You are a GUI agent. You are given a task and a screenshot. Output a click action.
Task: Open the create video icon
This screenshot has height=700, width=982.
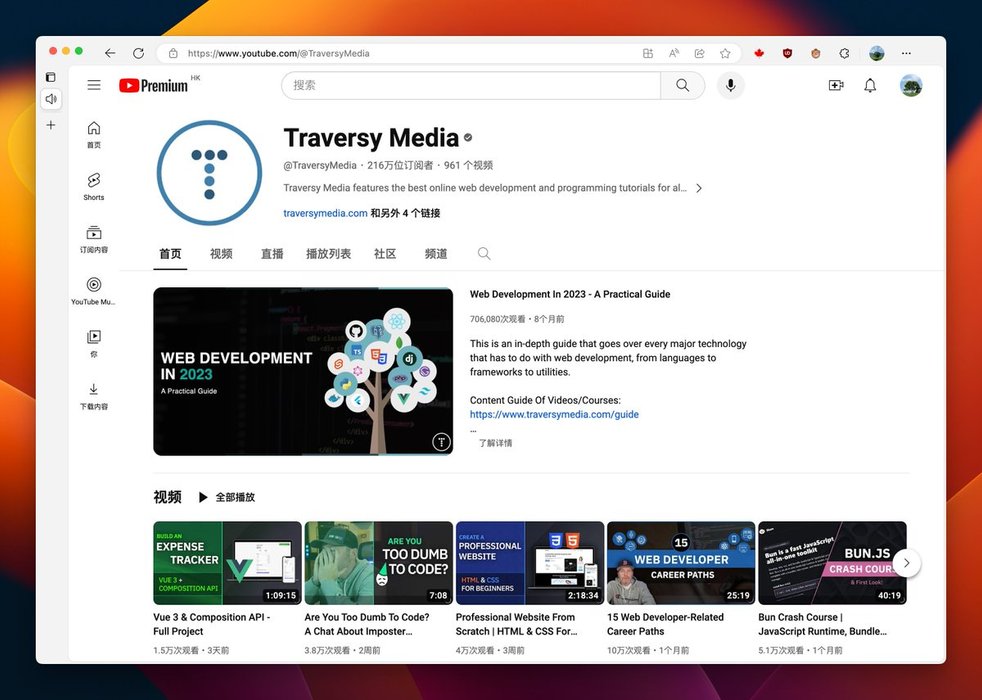point(836,85)
